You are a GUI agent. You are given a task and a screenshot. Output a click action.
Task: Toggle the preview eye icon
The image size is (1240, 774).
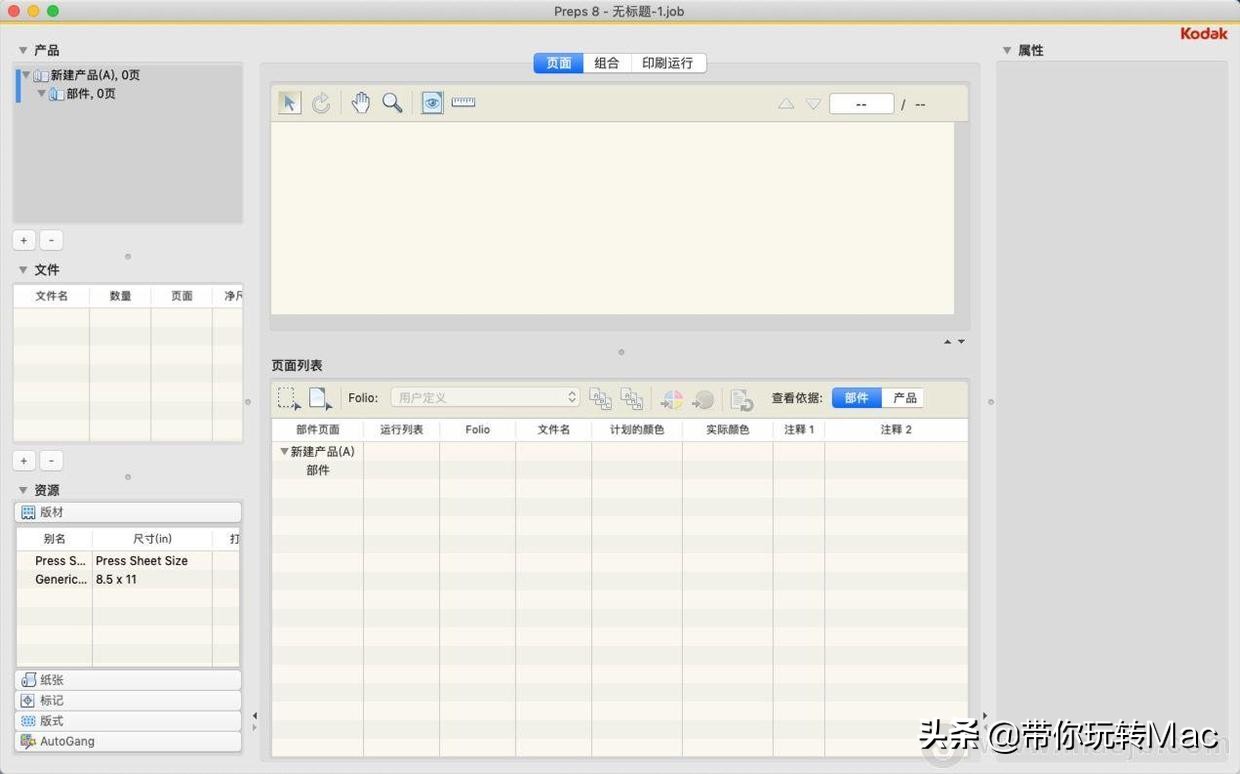pos(431,102)
